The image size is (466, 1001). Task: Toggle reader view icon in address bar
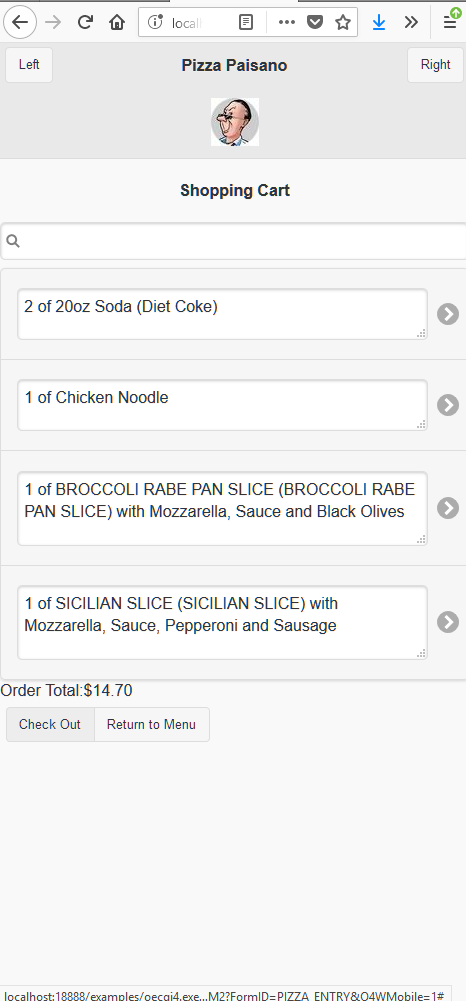[246, 22]
